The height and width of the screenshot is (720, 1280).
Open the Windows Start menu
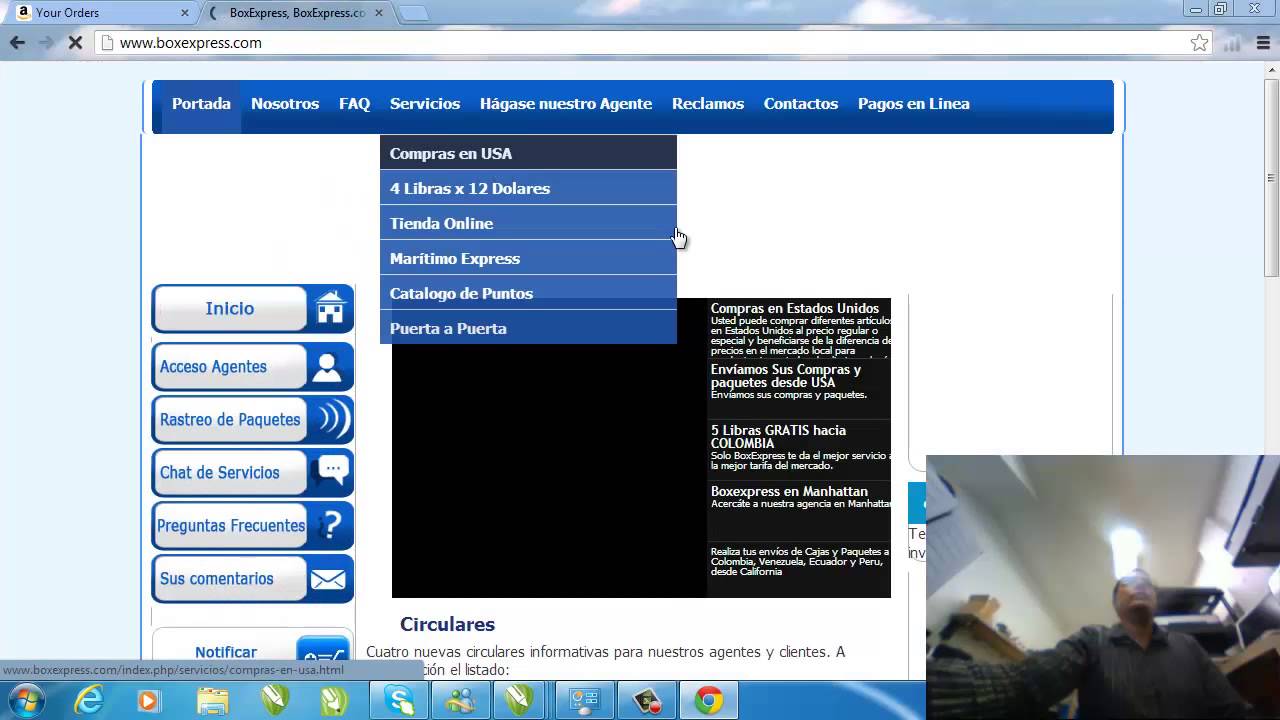click(27, 700)
